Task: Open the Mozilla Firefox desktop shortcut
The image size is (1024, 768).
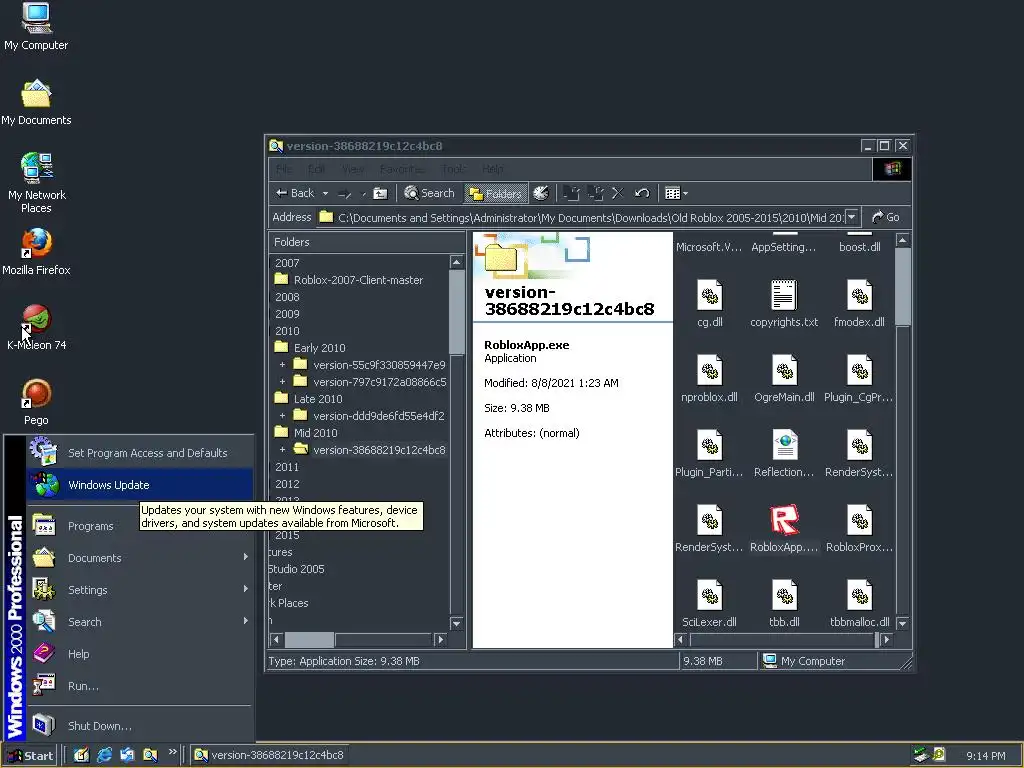Action: pyautogui.click(x=36, y=252)
